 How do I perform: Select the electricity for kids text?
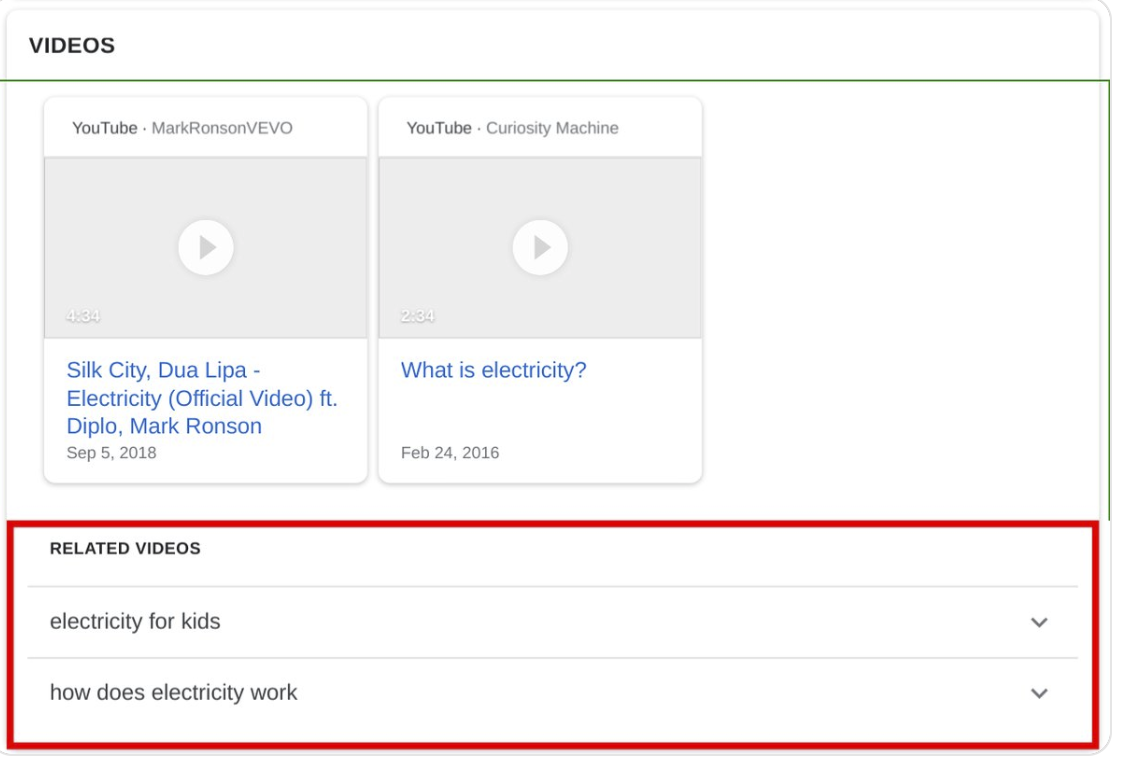[135, 622]
